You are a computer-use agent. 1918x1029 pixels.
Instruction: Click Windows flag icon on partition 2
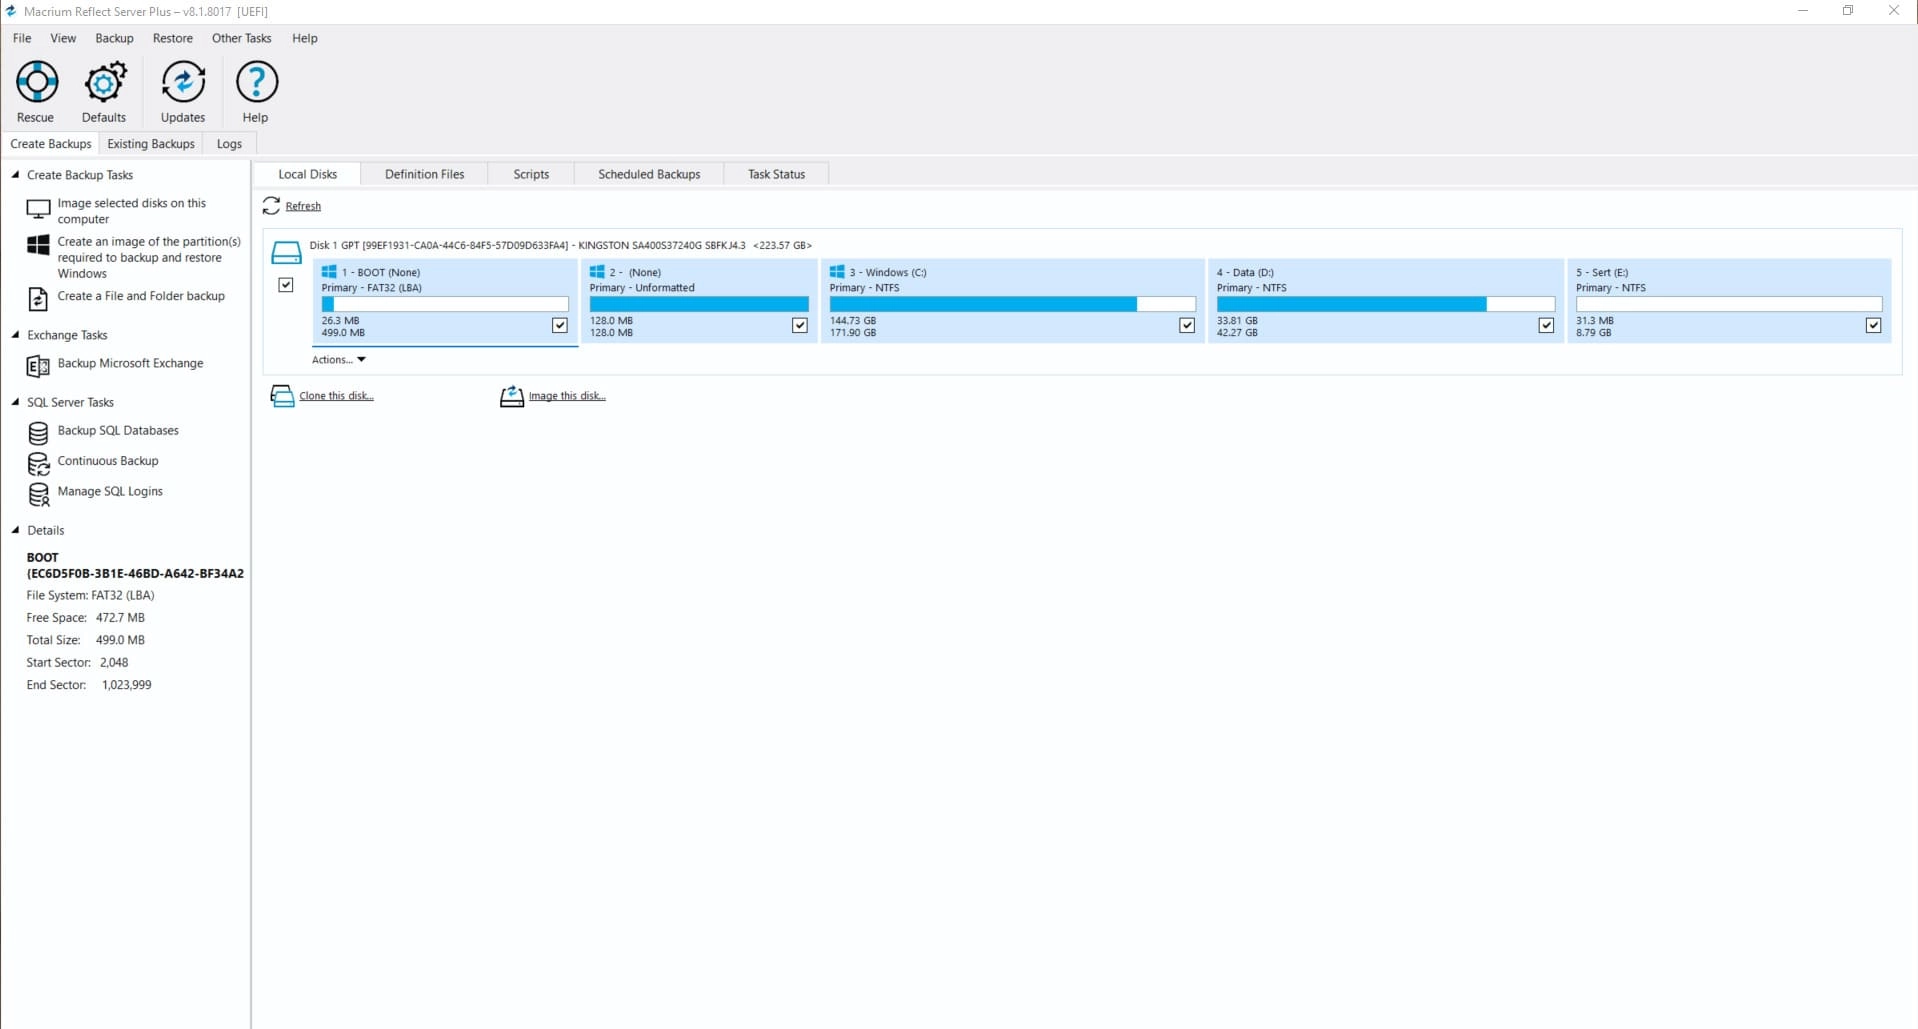597,271
